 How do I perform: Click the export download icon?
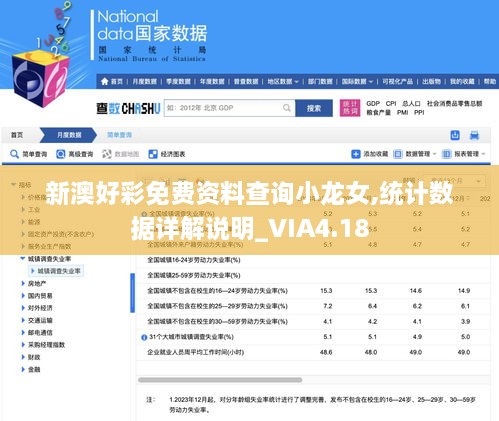tap(455, 135)
